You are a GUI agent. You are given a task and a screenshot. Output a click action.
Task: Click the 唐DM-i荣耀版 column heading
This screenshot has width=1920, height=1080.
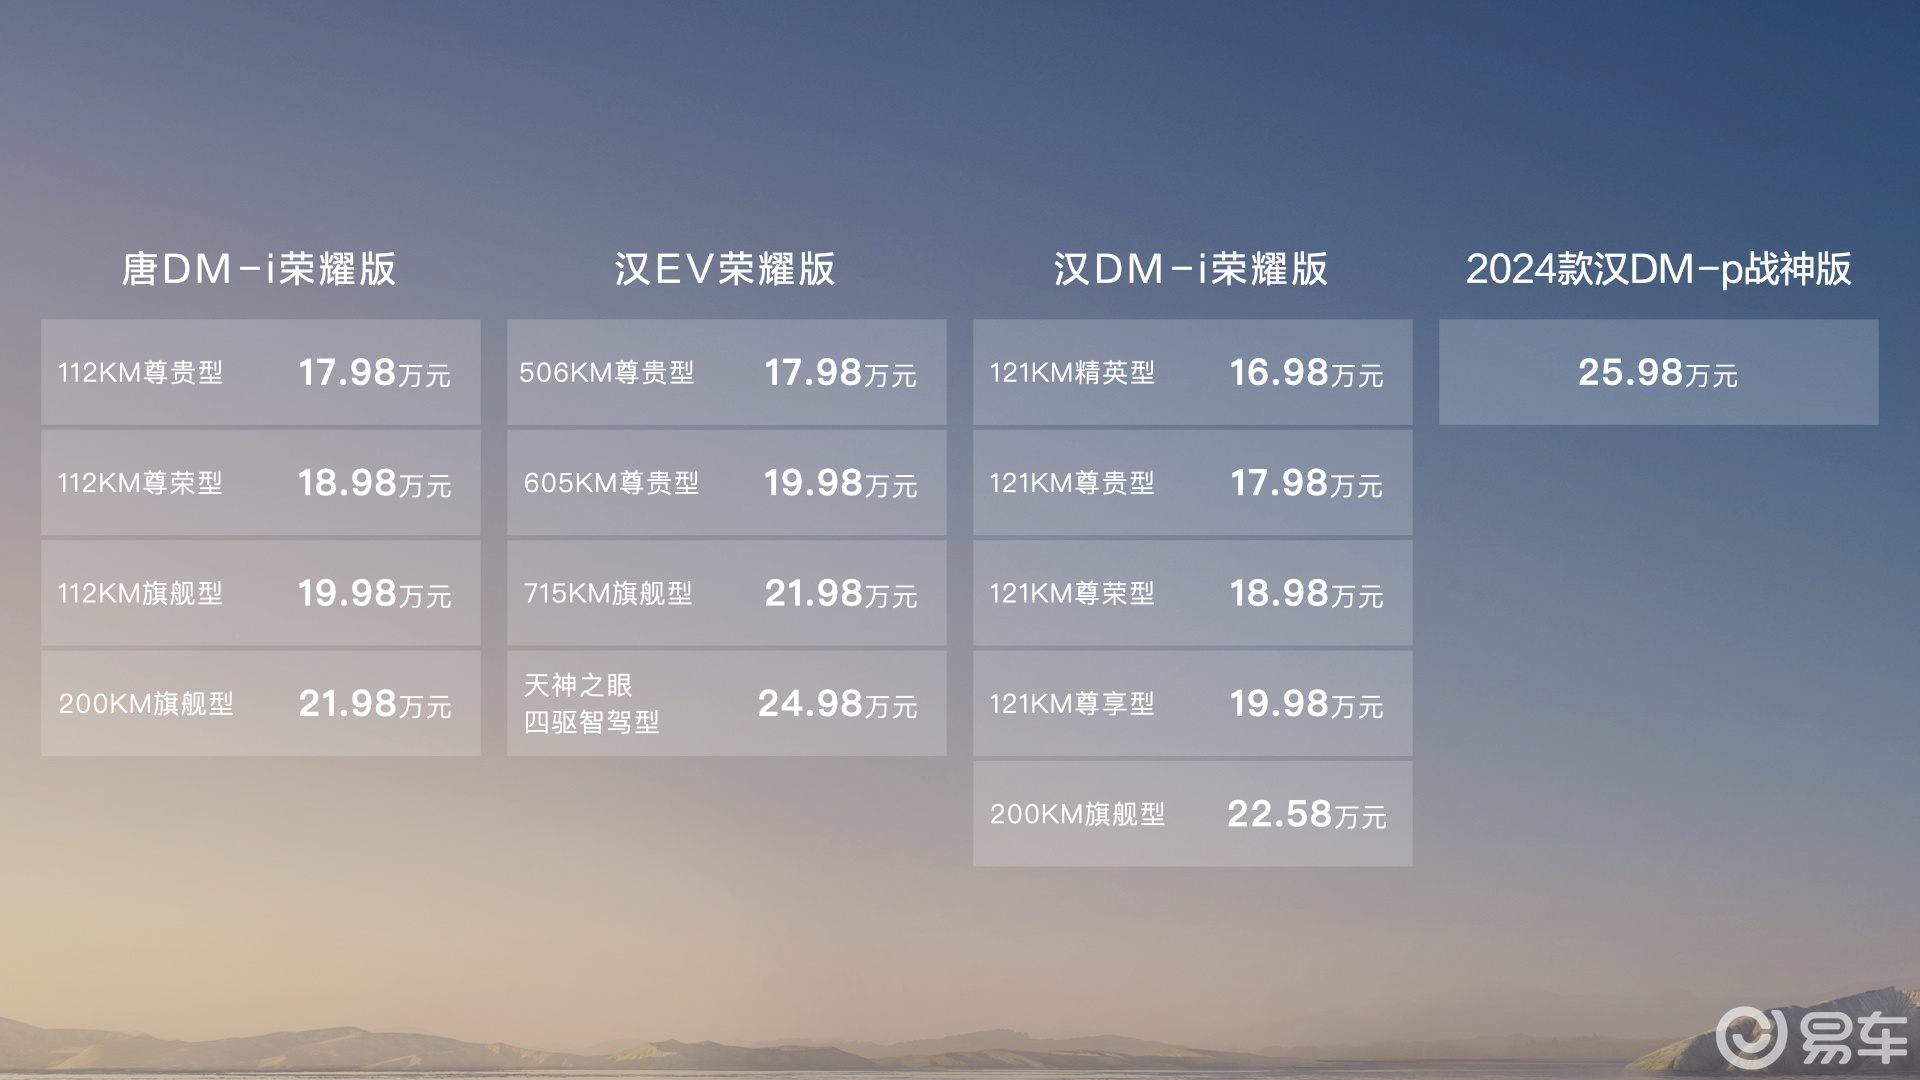pos(259,269)
